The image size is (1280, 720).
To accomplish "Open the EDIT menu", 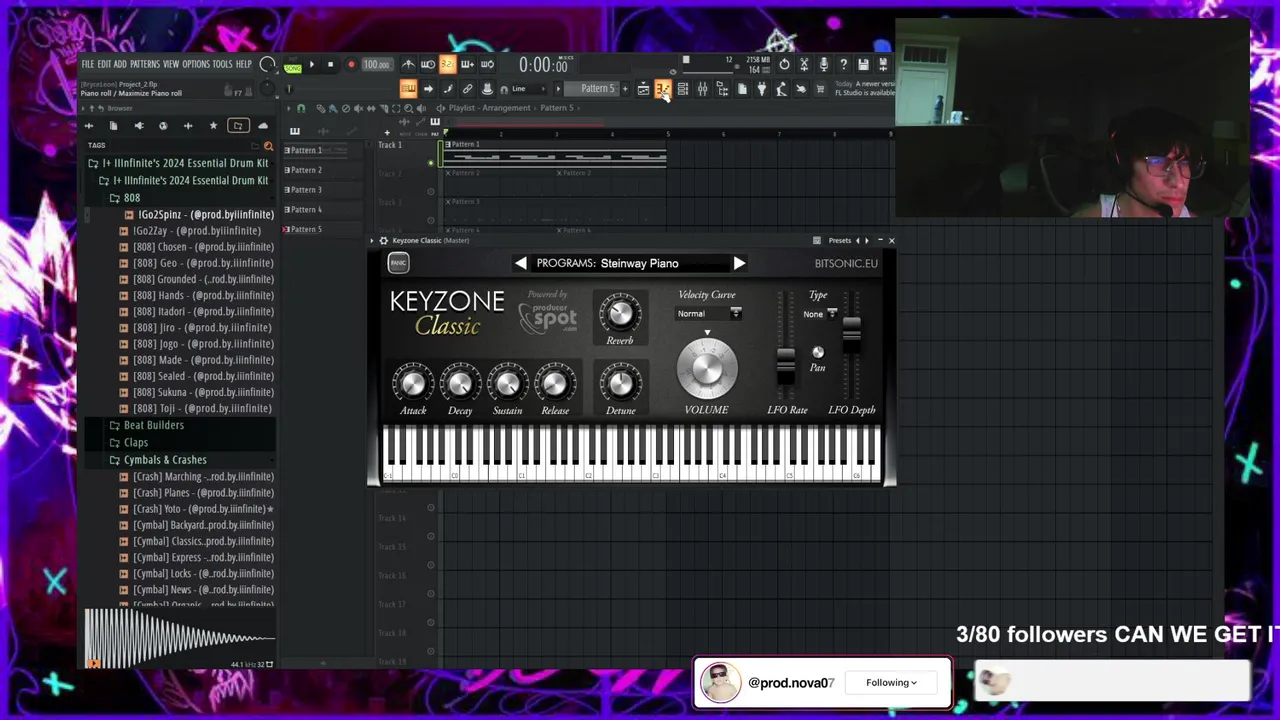I will coord(104,64).
